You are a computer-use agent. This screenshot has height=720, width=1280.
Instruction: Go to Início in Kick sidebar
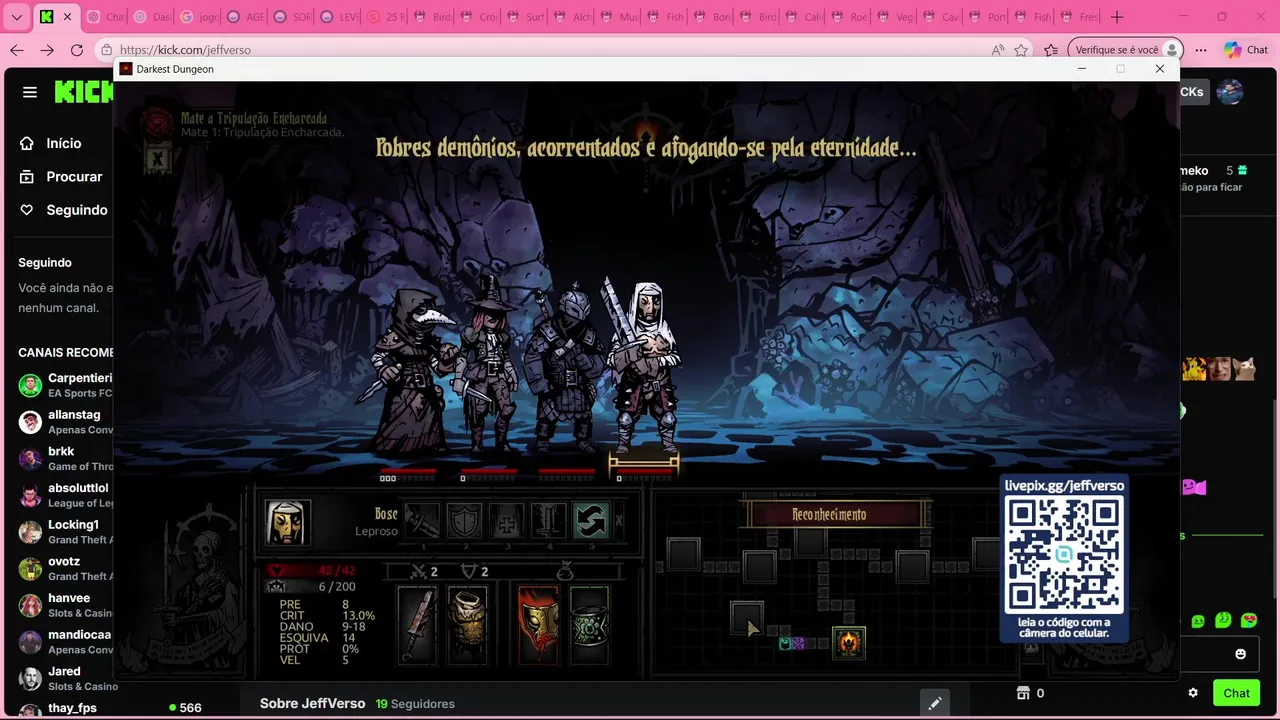click(x=52, y=143)
